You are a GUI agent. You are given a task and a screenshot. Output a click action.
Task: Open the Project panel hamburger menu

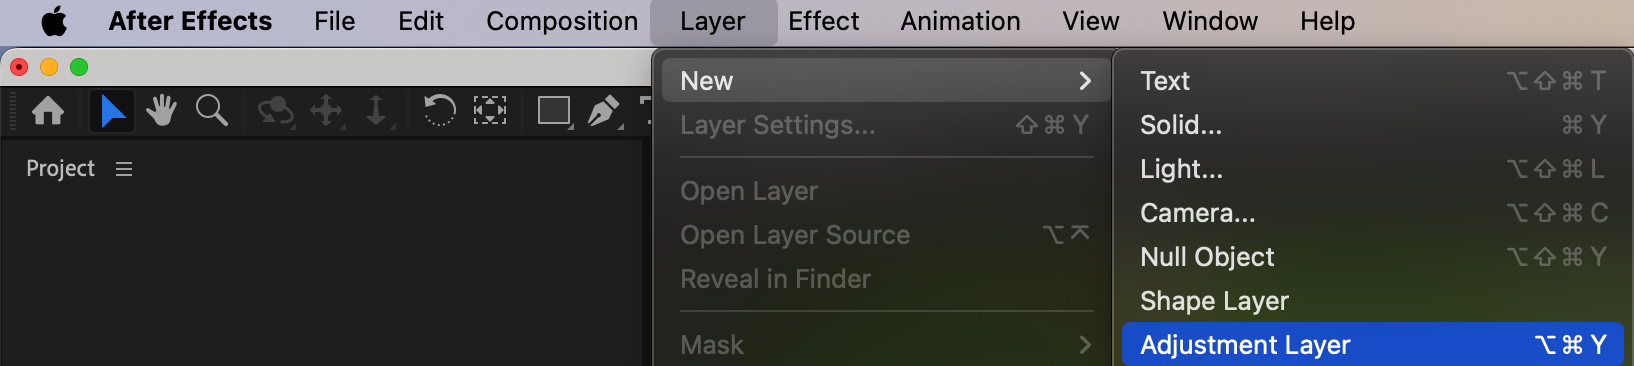click(124, 169)
